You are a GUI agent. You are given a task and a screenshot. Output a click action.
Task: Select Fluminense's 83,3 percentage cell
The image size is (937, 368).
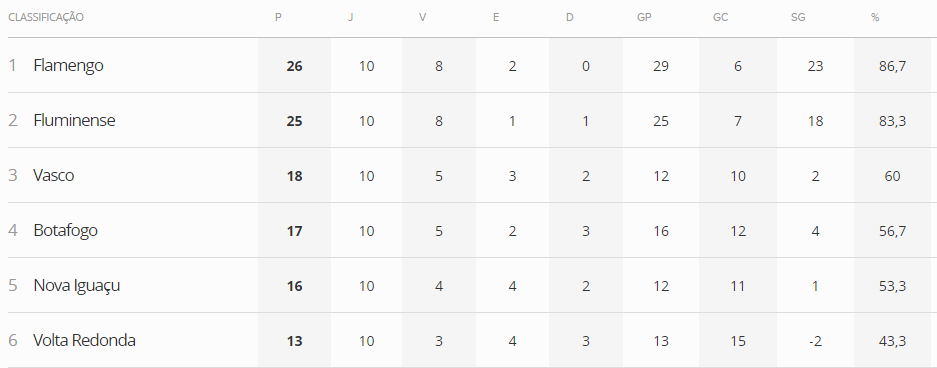coord(893,121)
